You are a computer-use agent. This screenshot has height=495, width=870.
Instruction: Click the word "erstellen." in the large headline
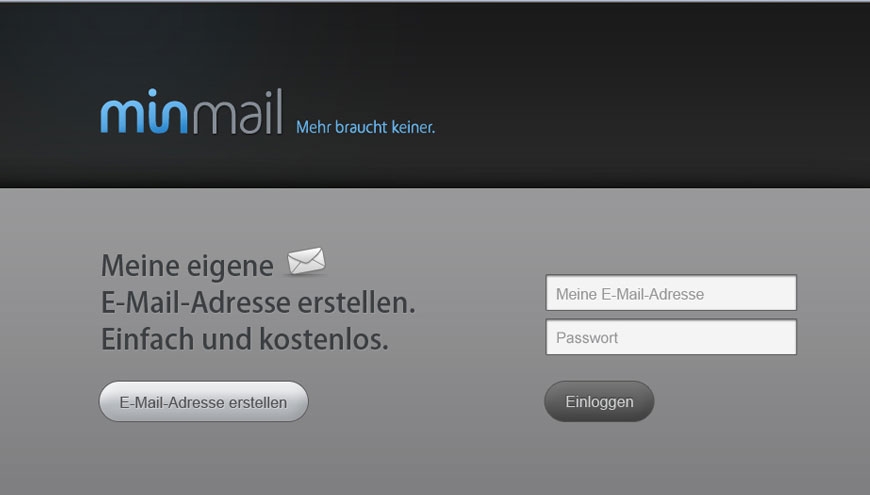click(x=356, y=302)
